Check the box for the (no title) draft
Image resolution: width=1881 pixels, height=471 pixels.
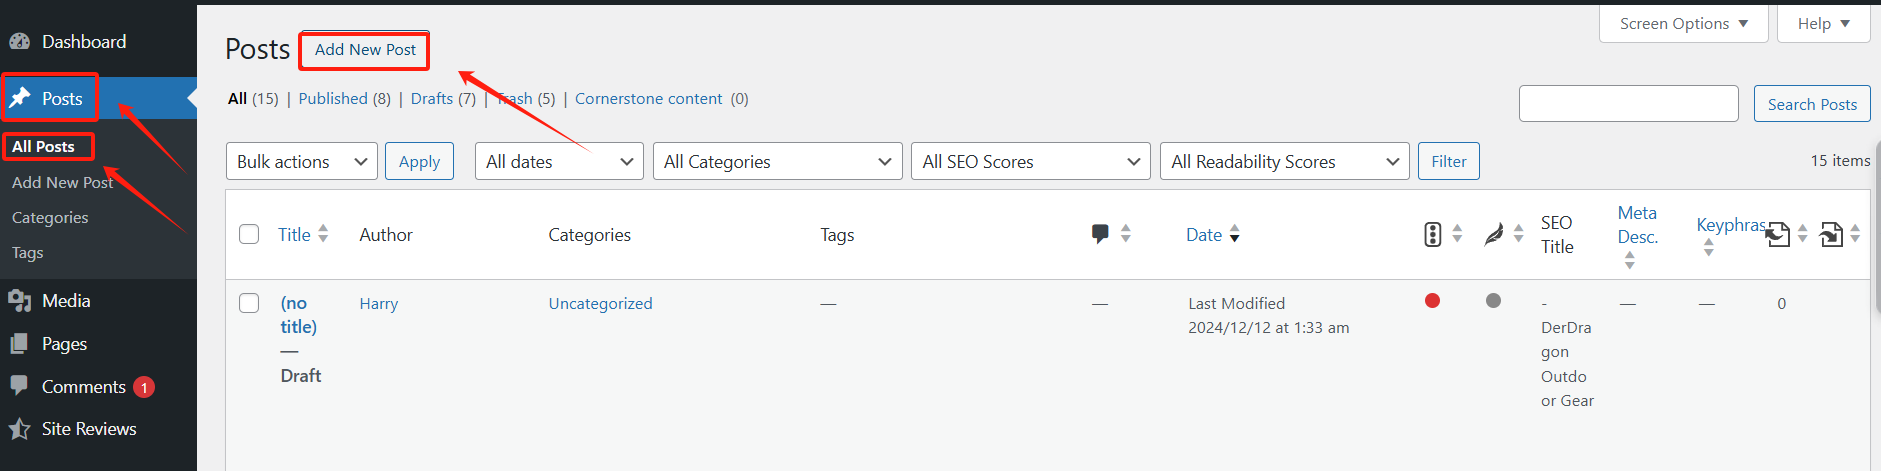[x=249, y=303]
